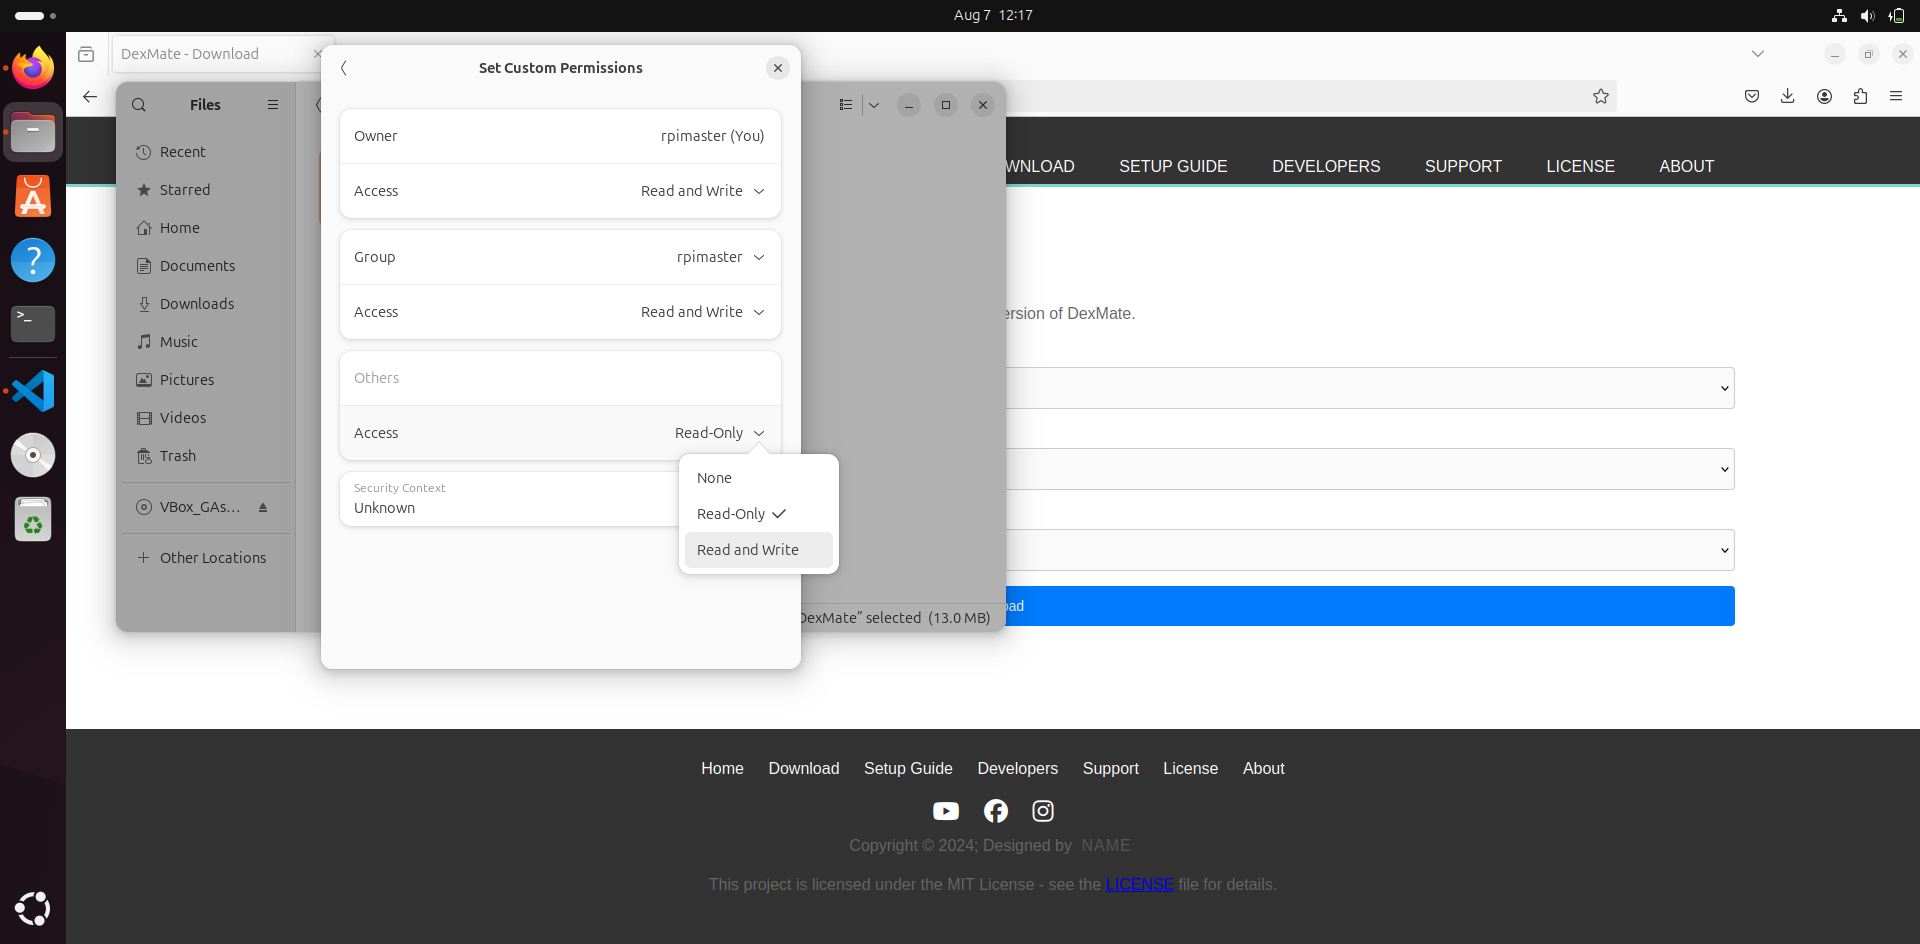Open SUPPORT nav item
The height and width of the screenshot is (944, 1920).
pos(1463,166)
